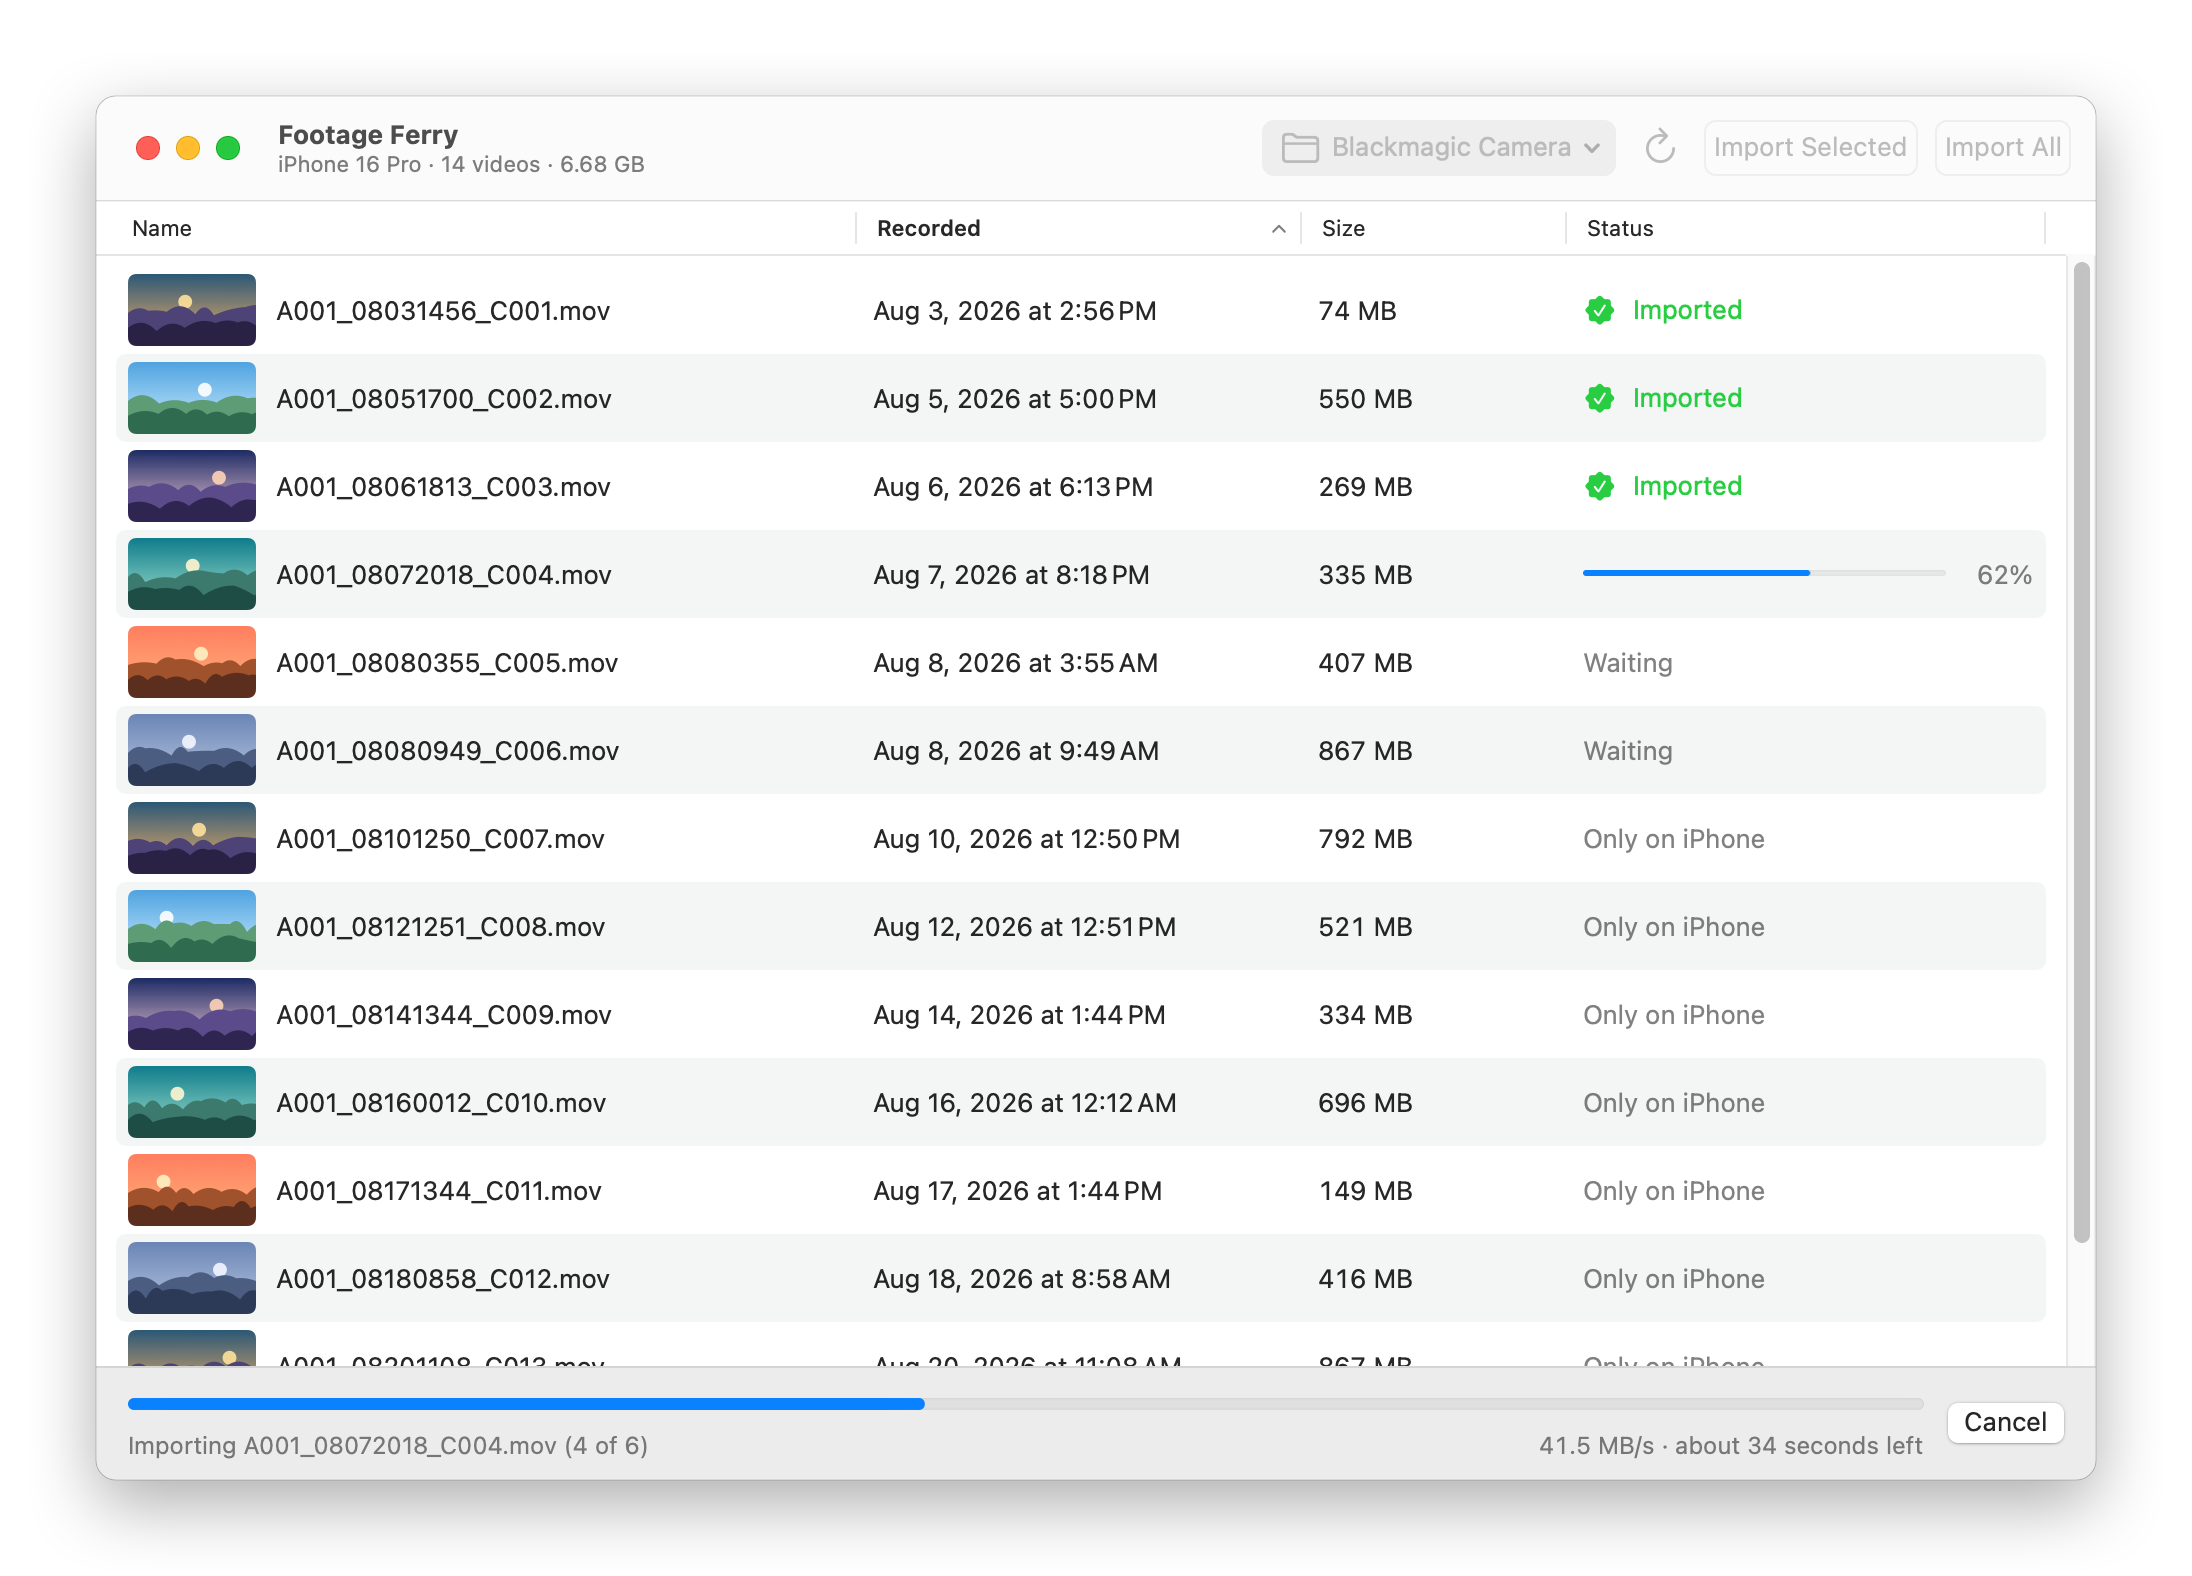The image size is (2192, 1576).
Task: Click the Import Selected button
Action: coord(1810,148)
